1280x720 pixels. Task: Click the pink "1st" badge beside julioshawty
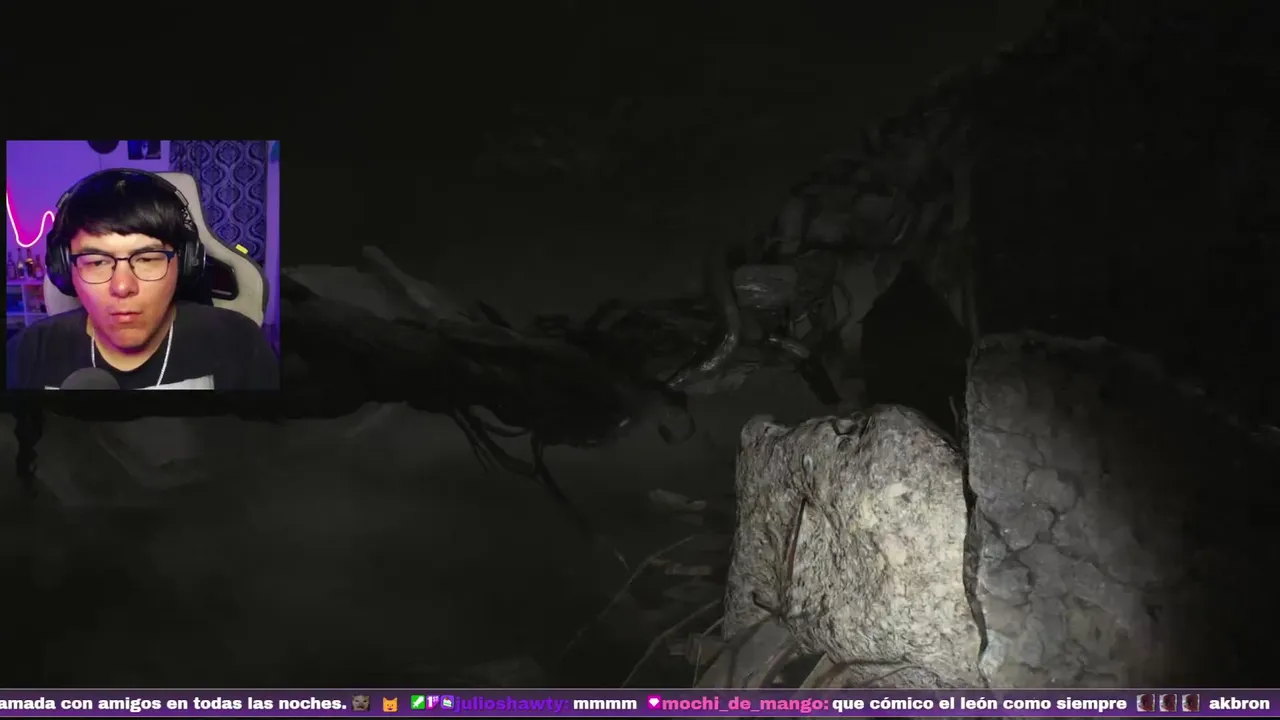432,702
